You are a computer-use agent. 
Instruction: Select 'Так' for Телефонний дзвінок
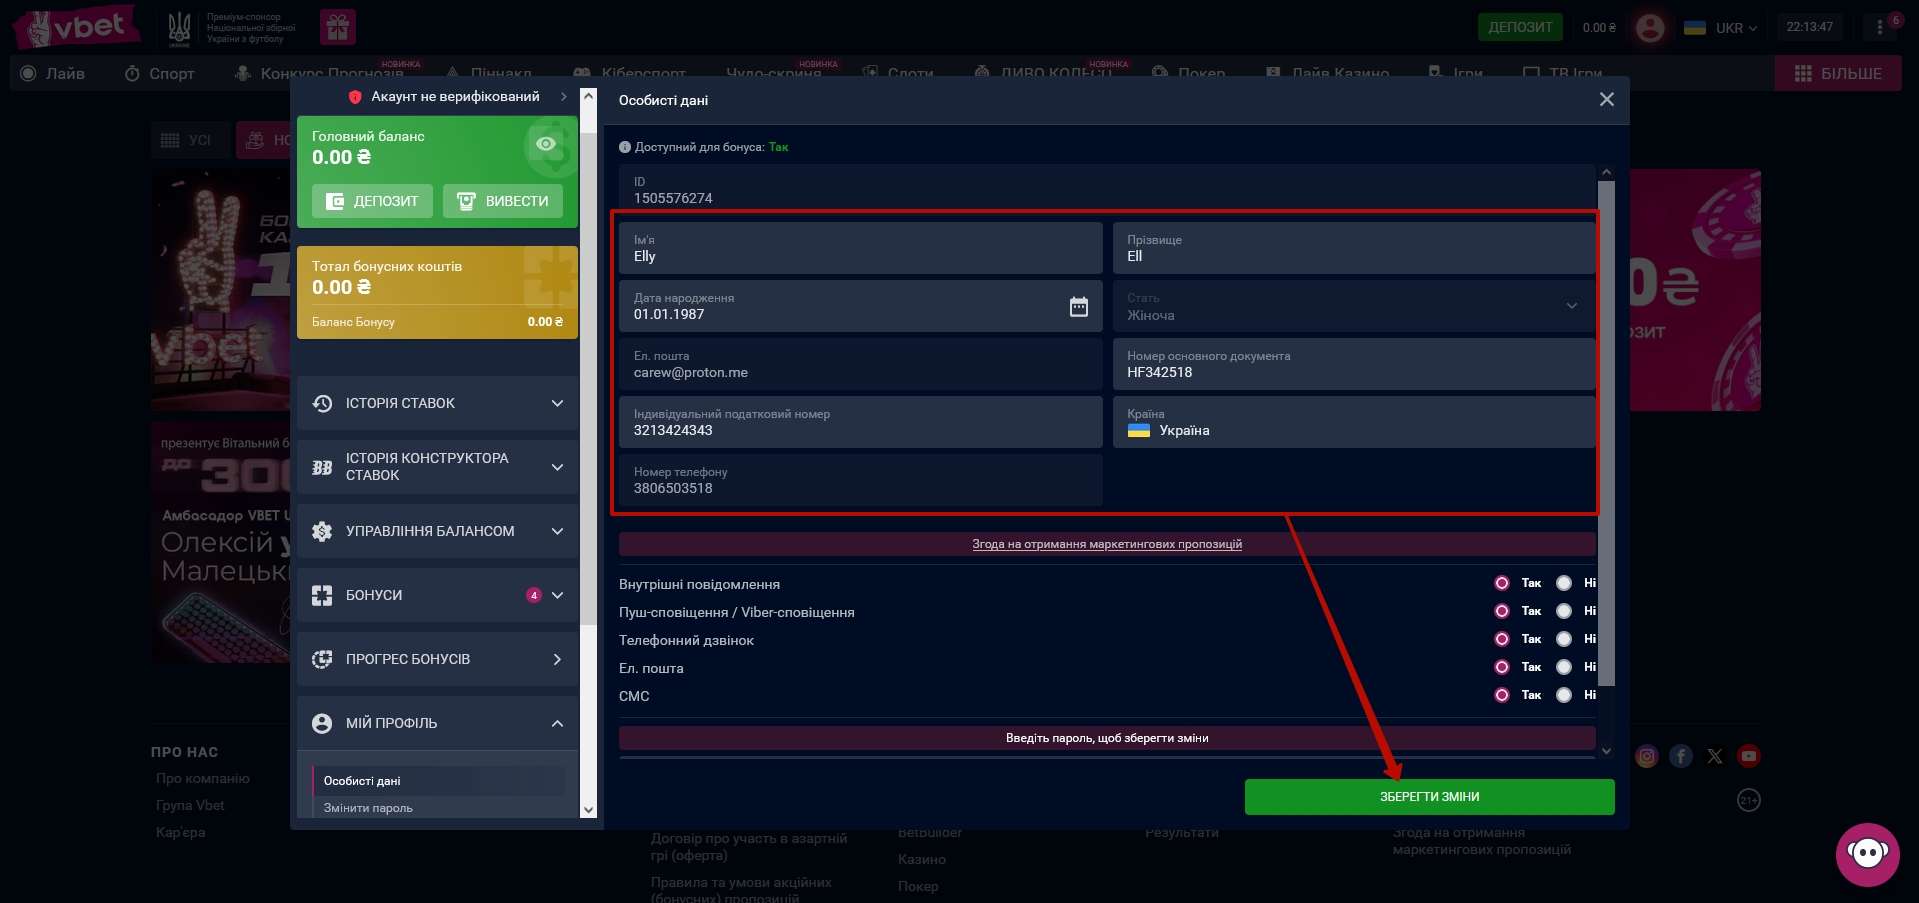pos(1502,639)
